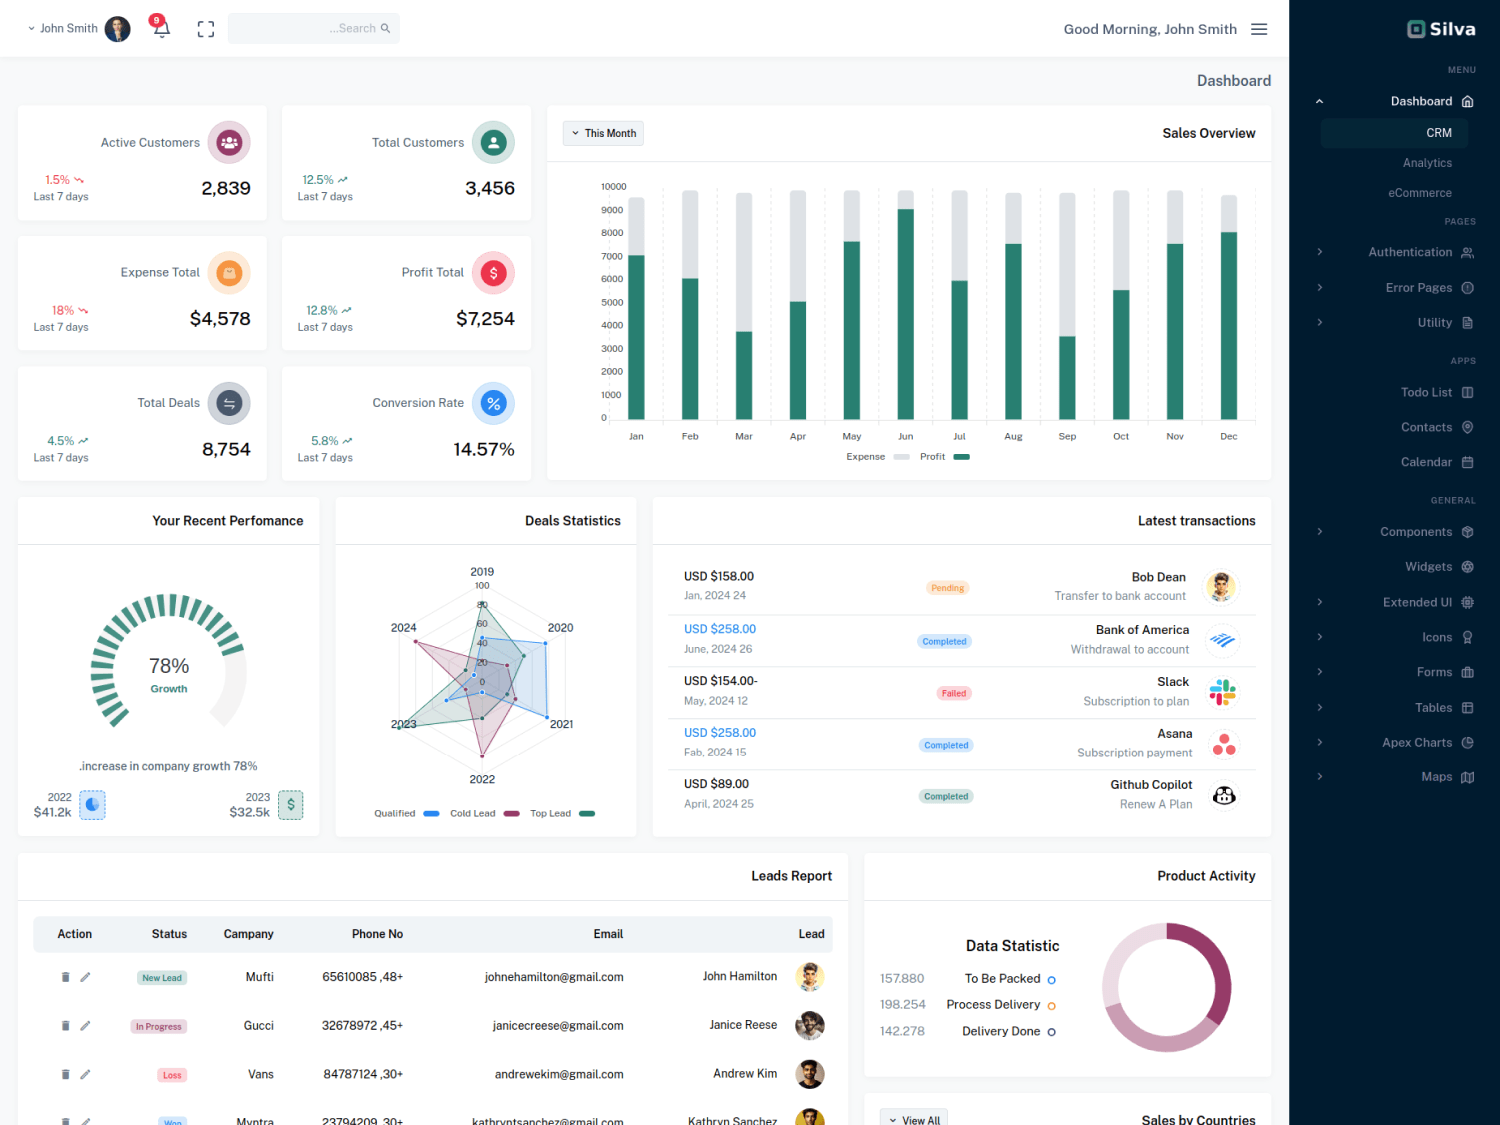Expand the Utility submenu chevron
This screenshot has width=1500, height=1125.
pos(1319,322)
